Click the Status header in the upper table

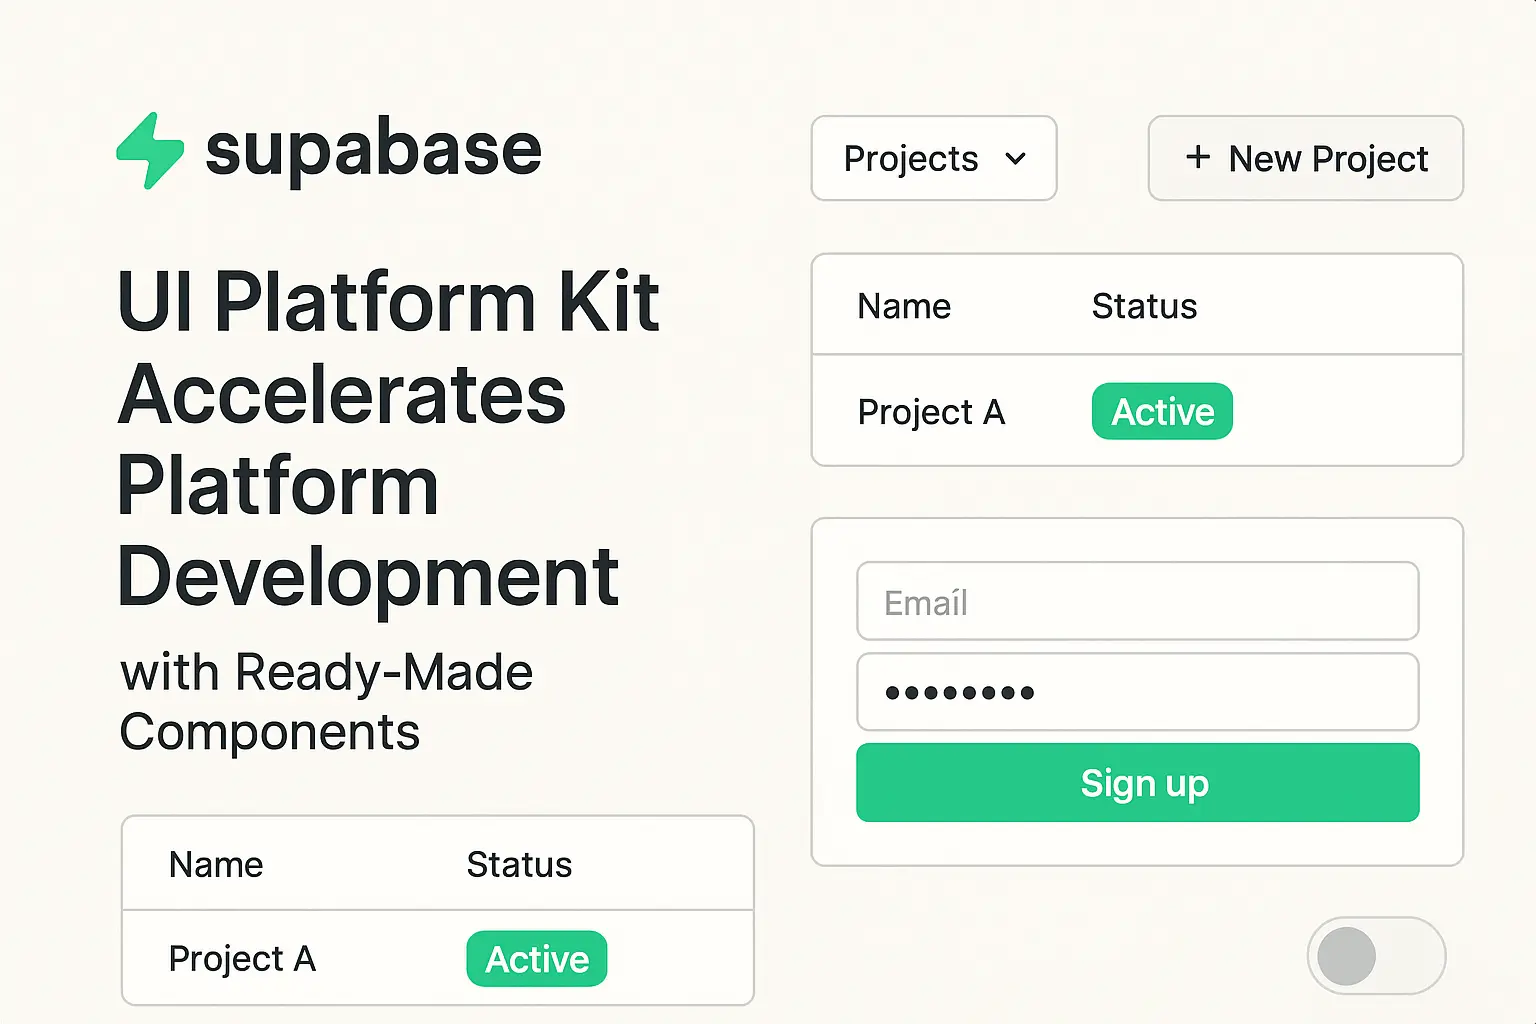coord(1144,306)
